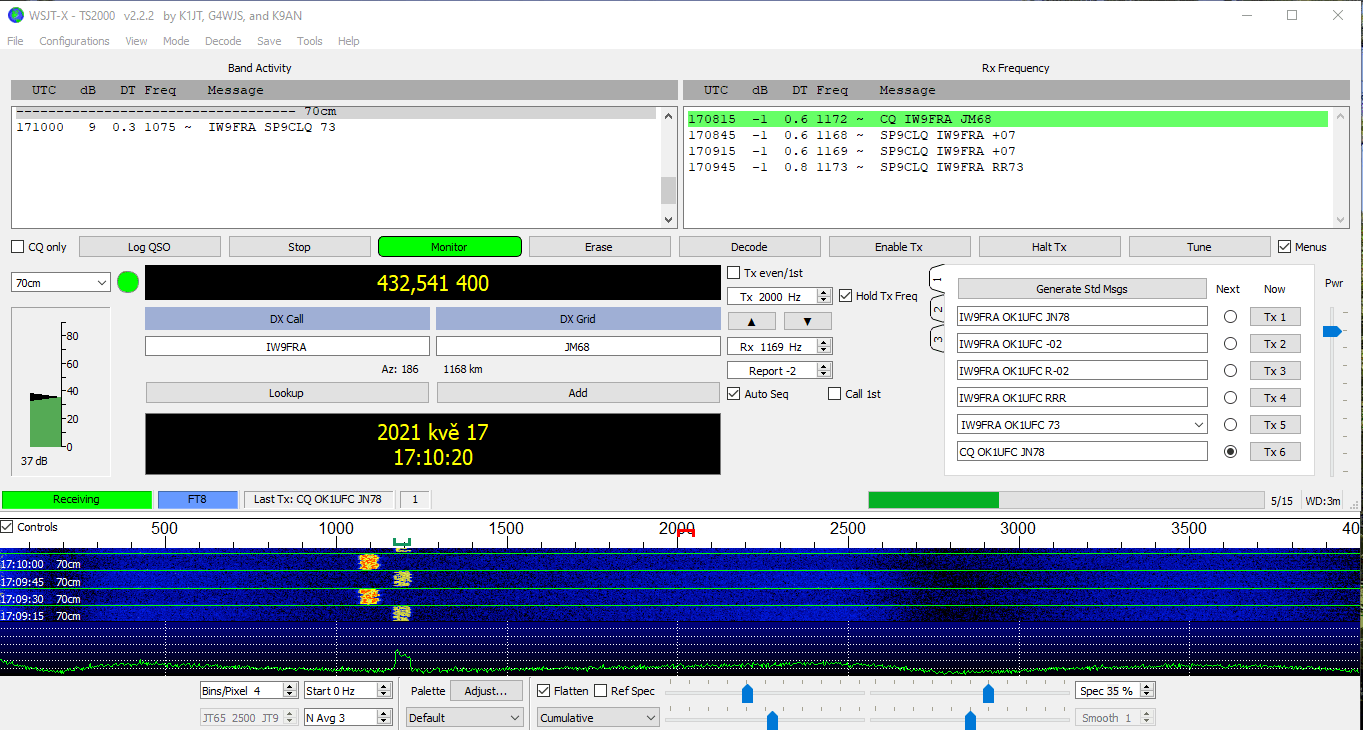The width and height of the screenshot is (1363, 730).
Task: Expand the Palette Default dropdown
Action: (x=464, y=718)
